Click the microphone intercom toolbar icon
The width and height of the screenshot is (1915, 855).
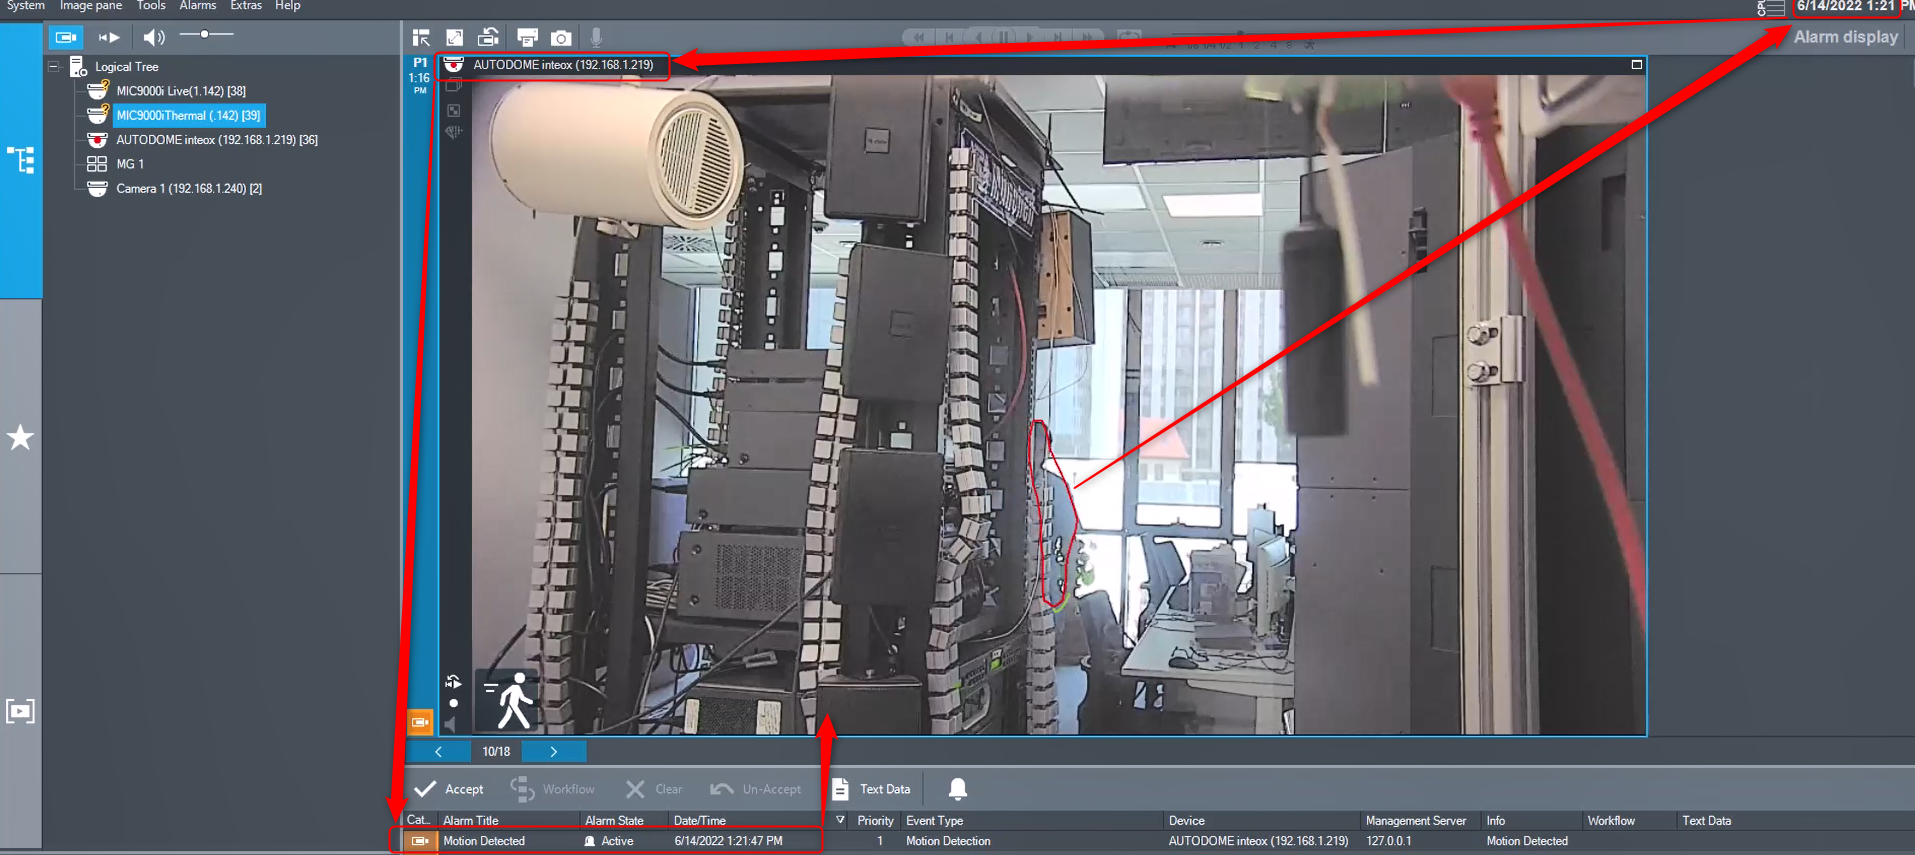(596, 38)
